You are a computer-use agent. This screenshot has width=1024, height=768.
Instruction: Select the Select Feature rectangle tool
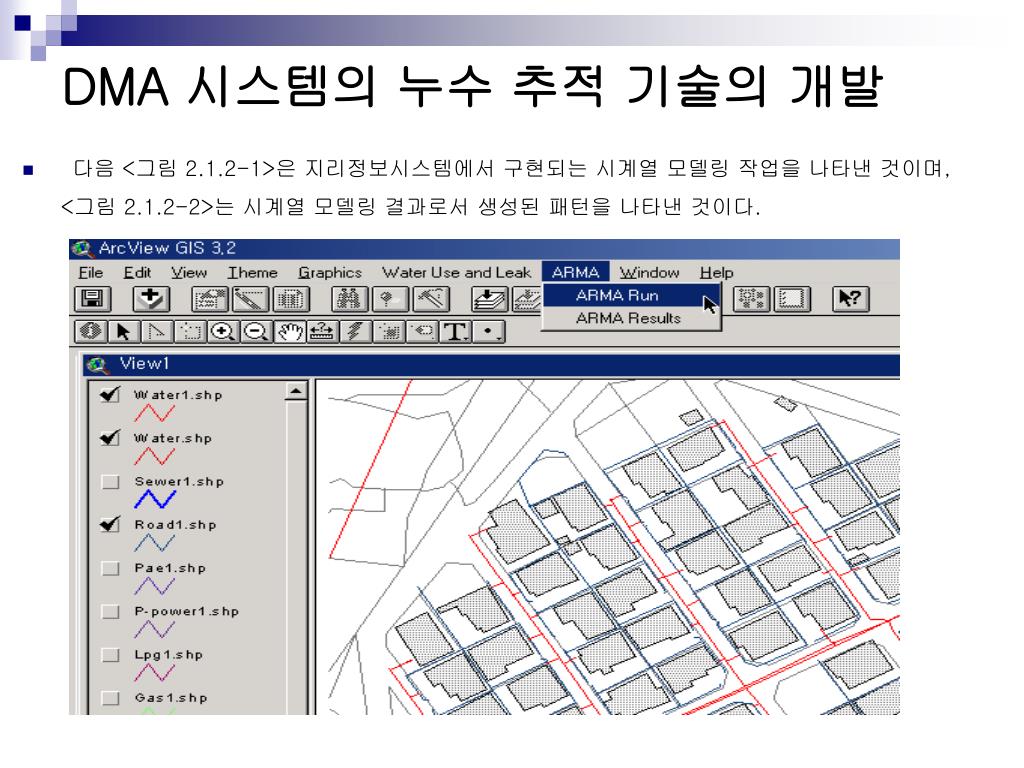(191, 332)
